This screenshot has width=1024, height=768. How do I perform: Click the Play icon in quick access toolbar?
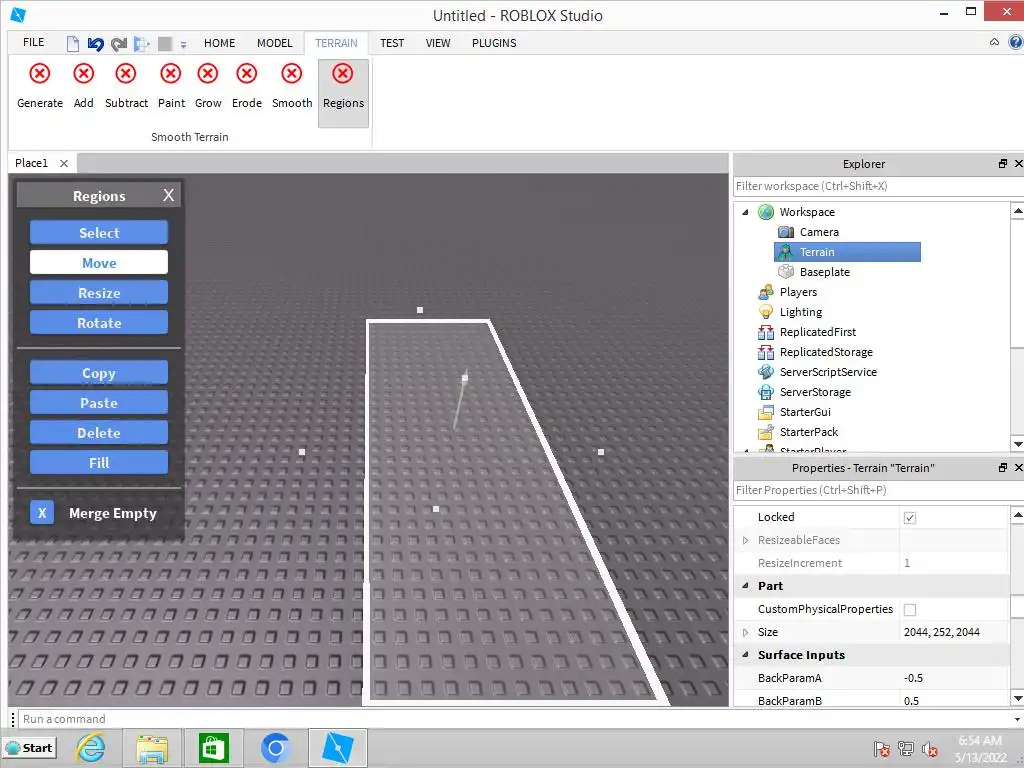[141, 44]
